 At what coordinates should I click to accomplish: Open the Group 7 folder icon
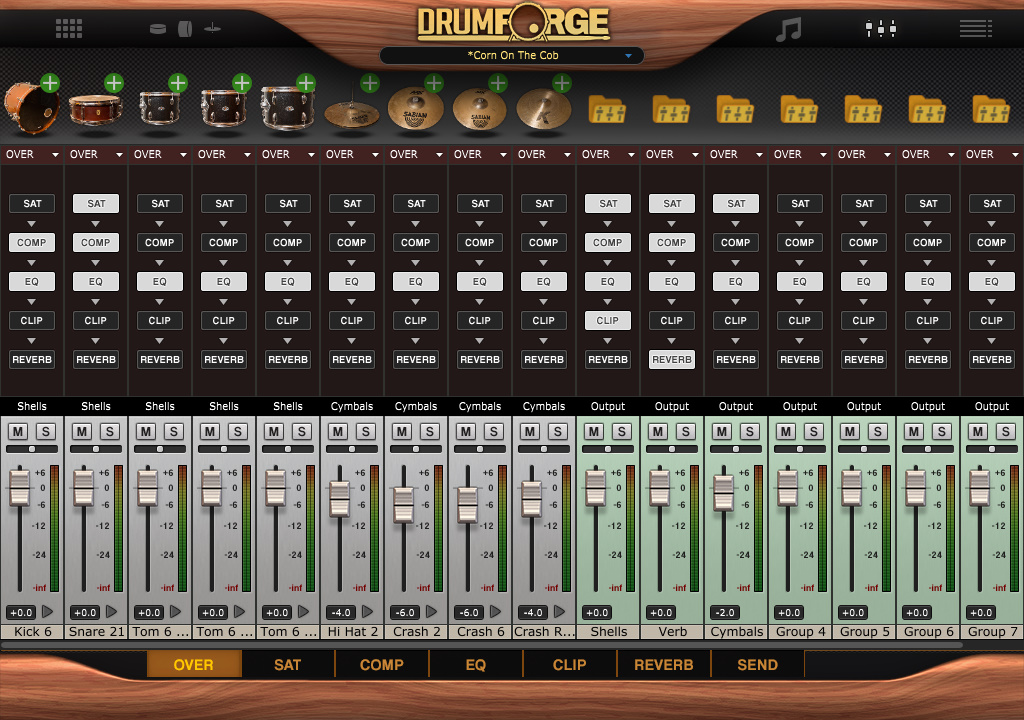(991, 109)
